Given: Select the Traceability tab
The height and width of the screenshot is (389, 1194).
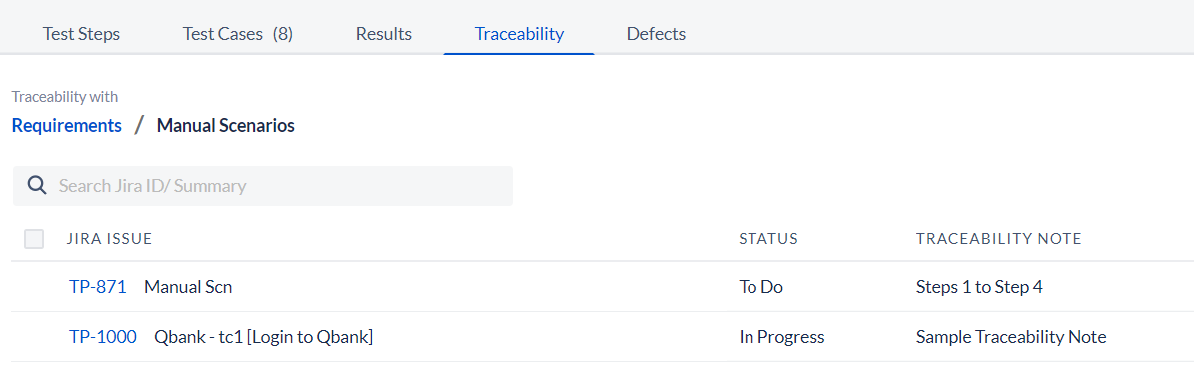Looking at the screenshot, I should [519, 34].
